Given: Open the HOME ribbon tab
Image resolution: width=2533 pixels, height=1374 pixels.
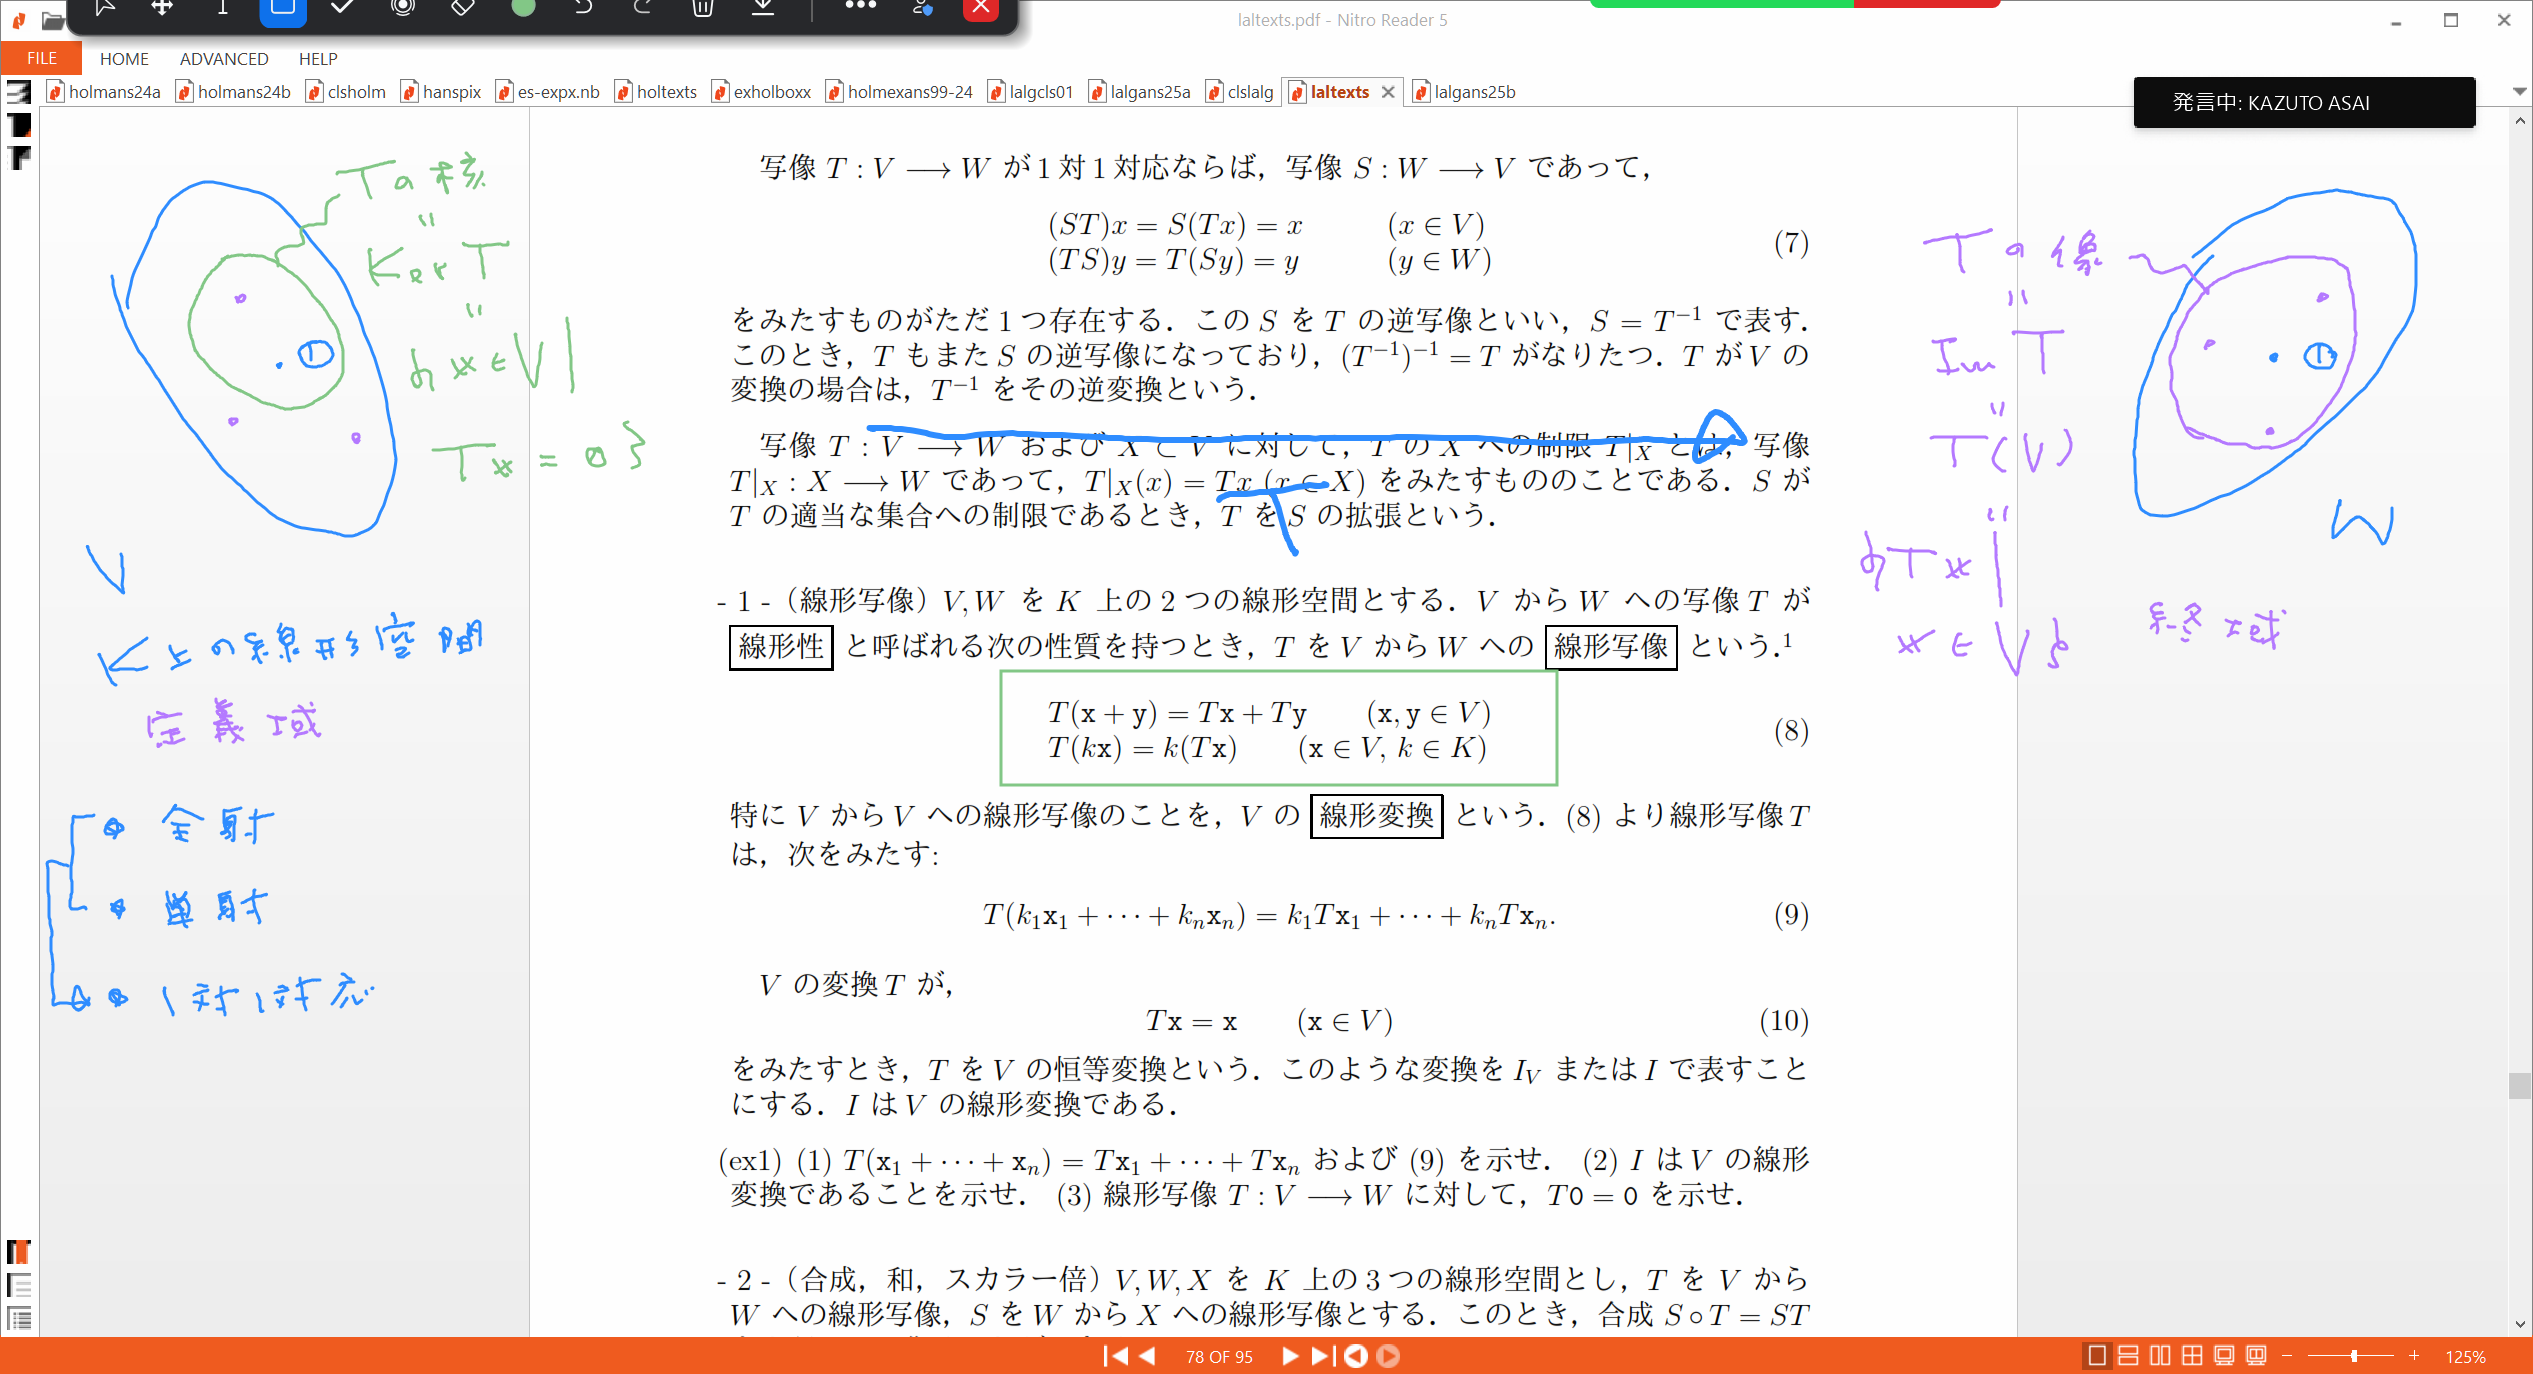Looking at the screenshot, I should (x=124, y=59).
